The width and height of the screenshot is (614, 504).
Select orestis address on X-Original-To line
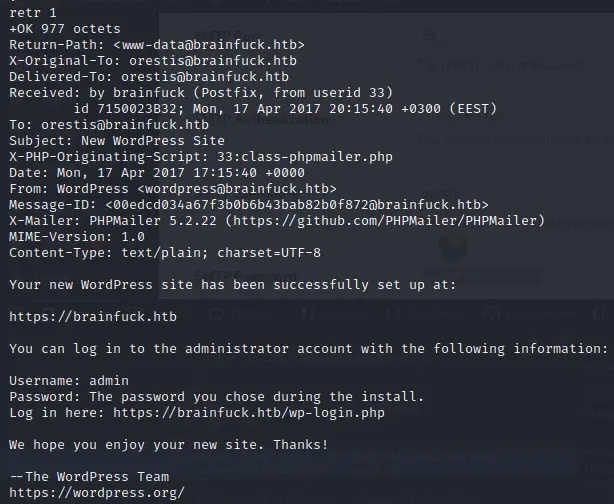(213, 61)
